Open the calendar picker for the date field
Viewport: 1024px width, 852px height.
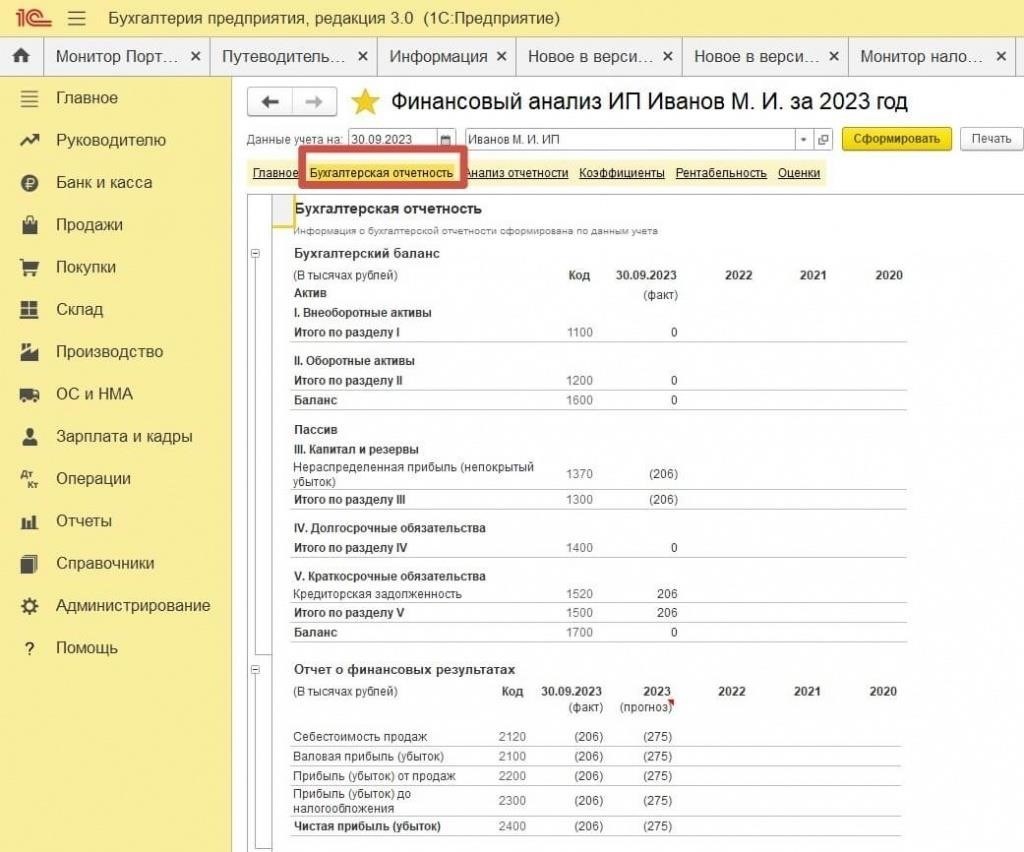click(x=446, y=140)
